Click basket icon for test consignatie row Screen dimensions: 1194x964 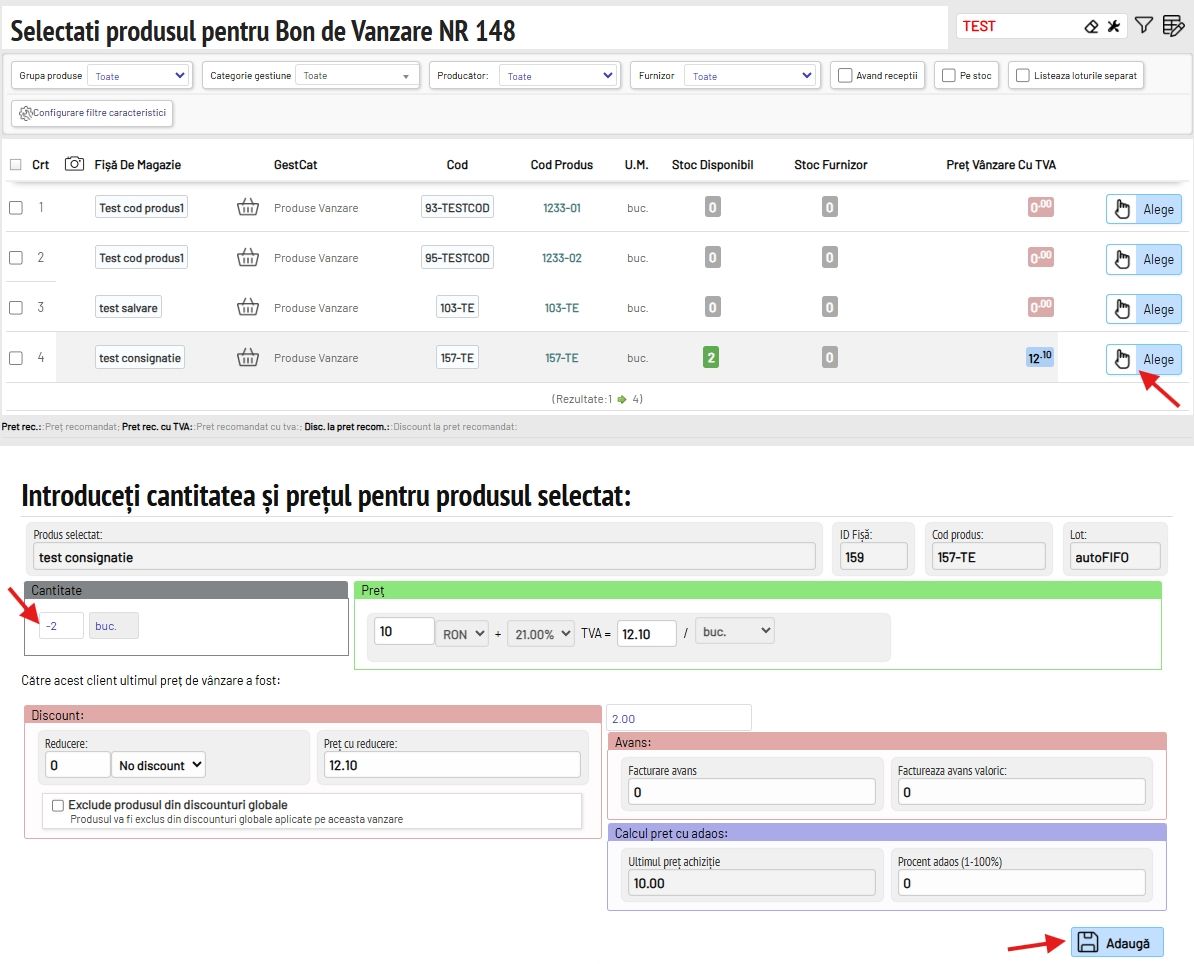tap(247, 358)
